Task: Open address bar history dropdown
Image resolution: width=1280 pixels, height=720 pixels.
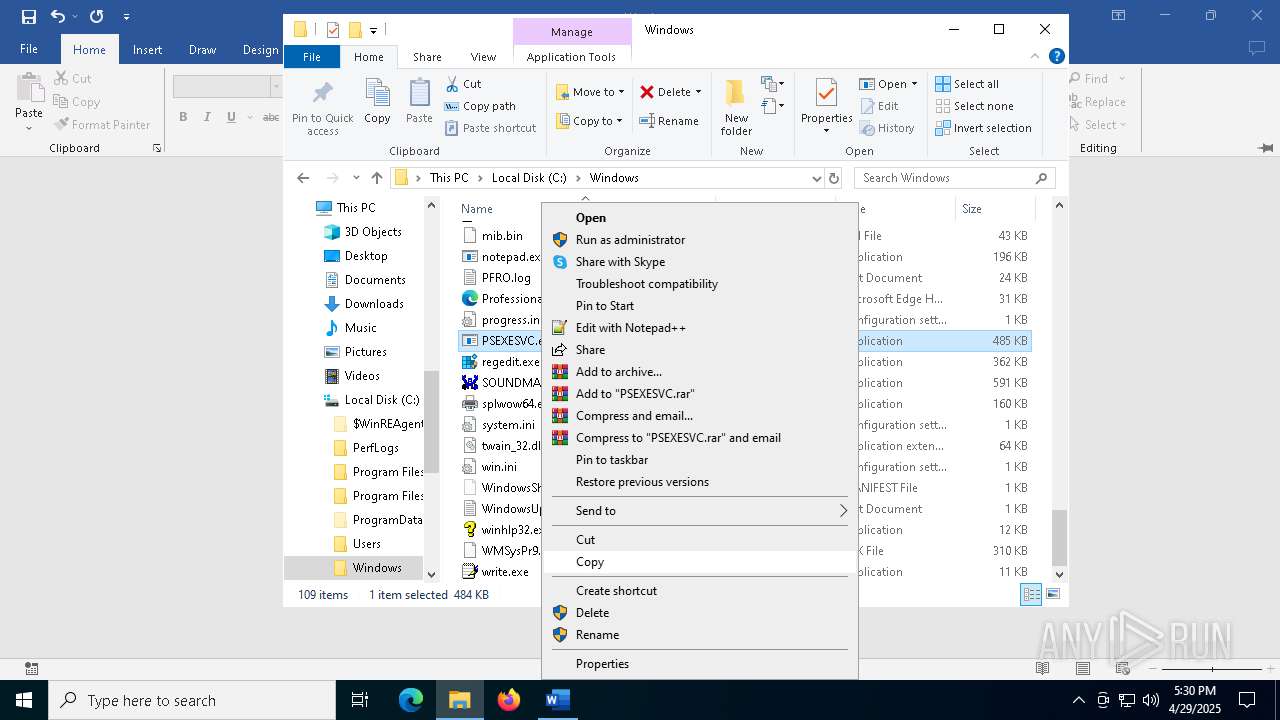Action: [817, 178]
